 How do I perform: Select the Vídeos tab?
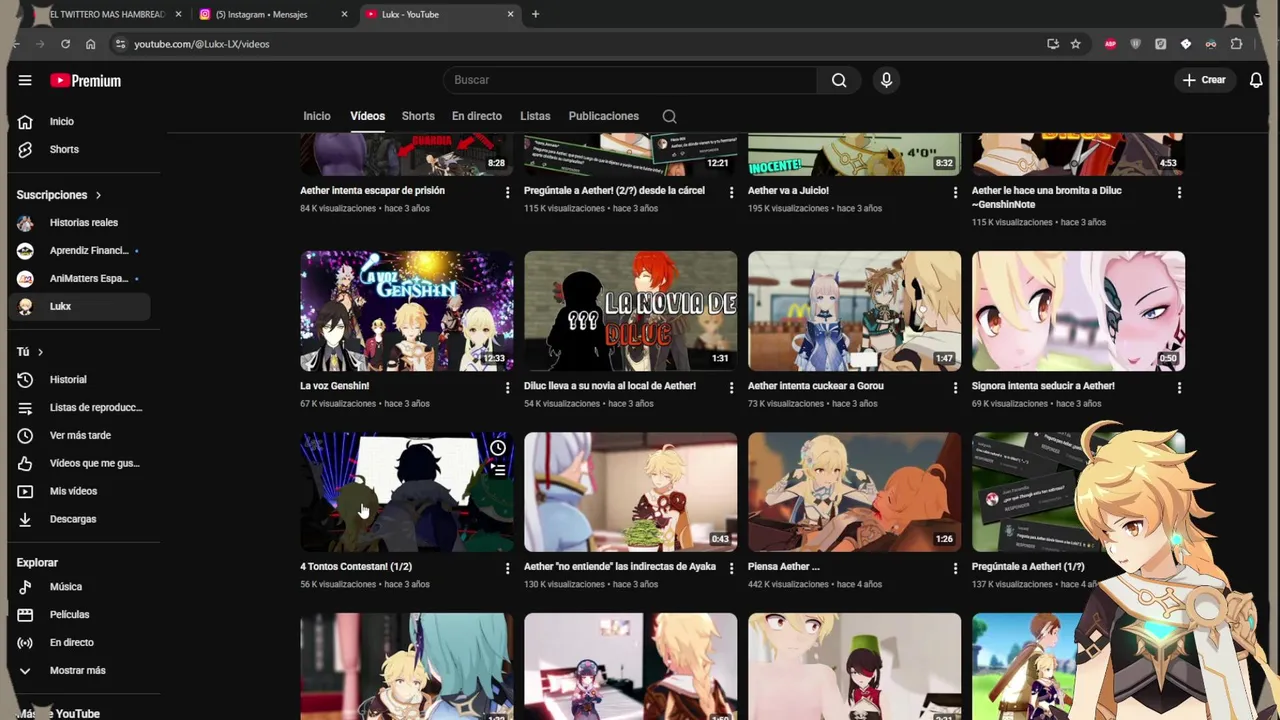pyautogui.click(x=367, y=116)
